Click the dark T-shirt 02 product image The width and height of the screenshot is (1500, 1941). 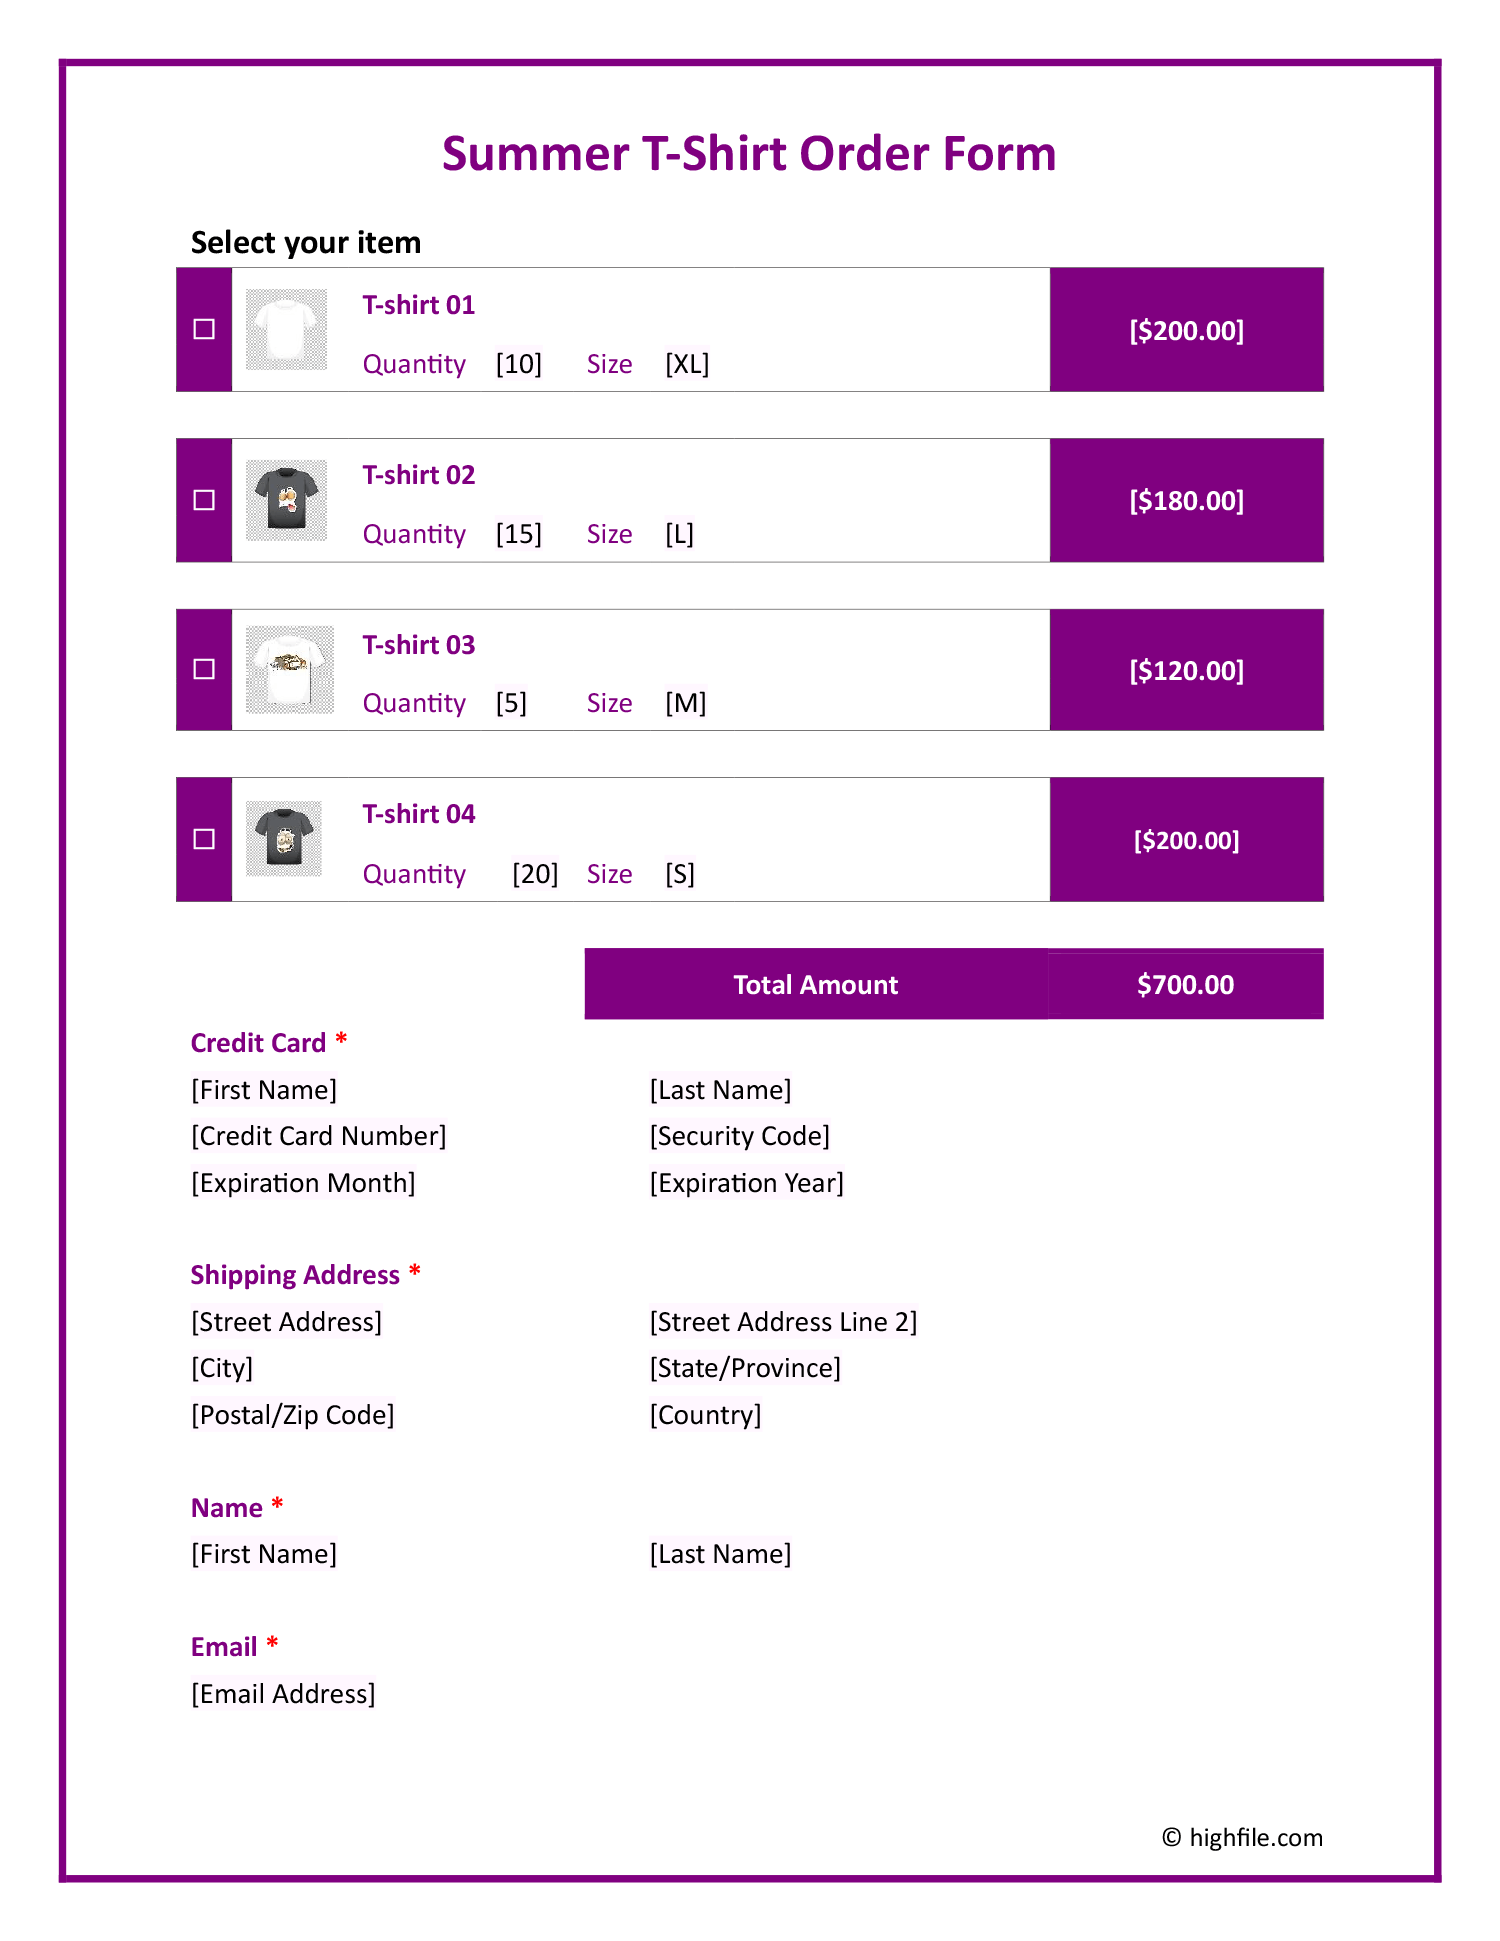tap(287, 500)
